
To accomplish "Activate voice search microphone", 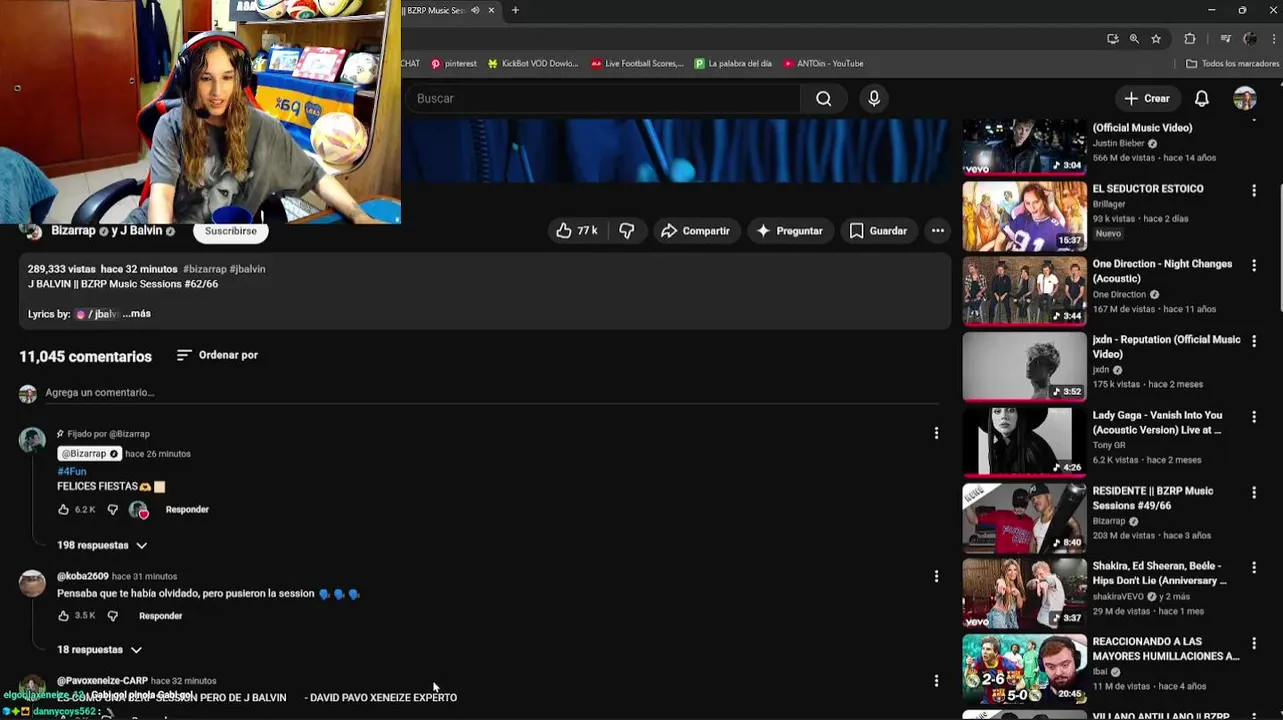I will coord(874,98).
